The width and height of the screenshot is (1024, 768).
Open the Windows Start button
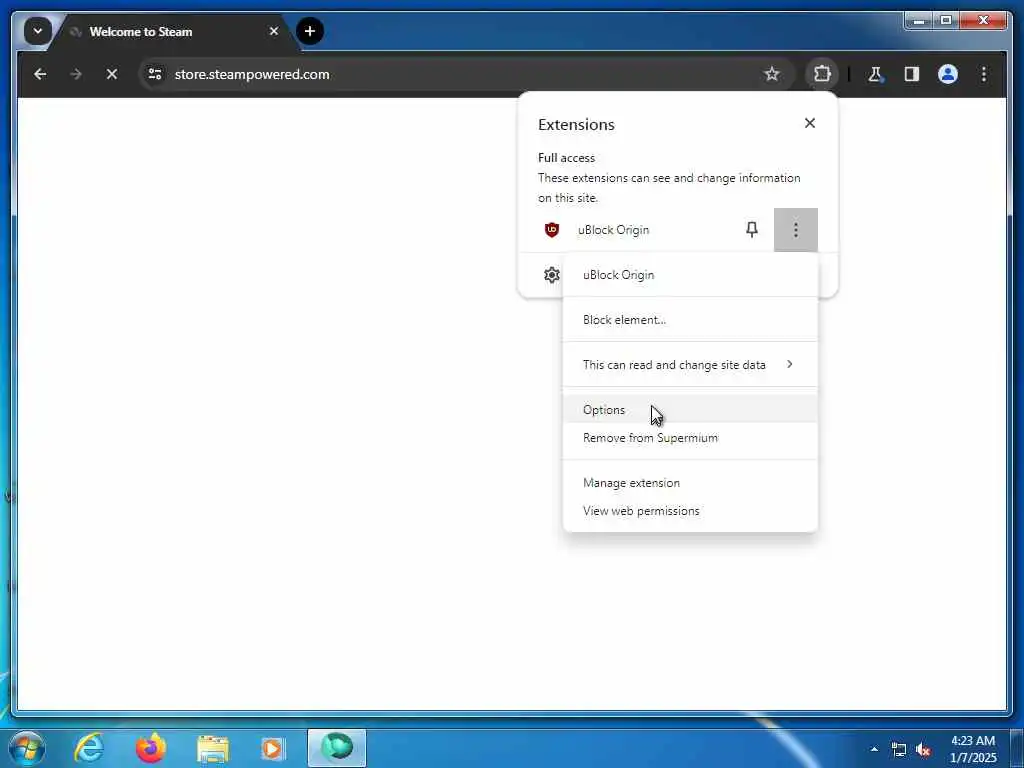[27, 748]
